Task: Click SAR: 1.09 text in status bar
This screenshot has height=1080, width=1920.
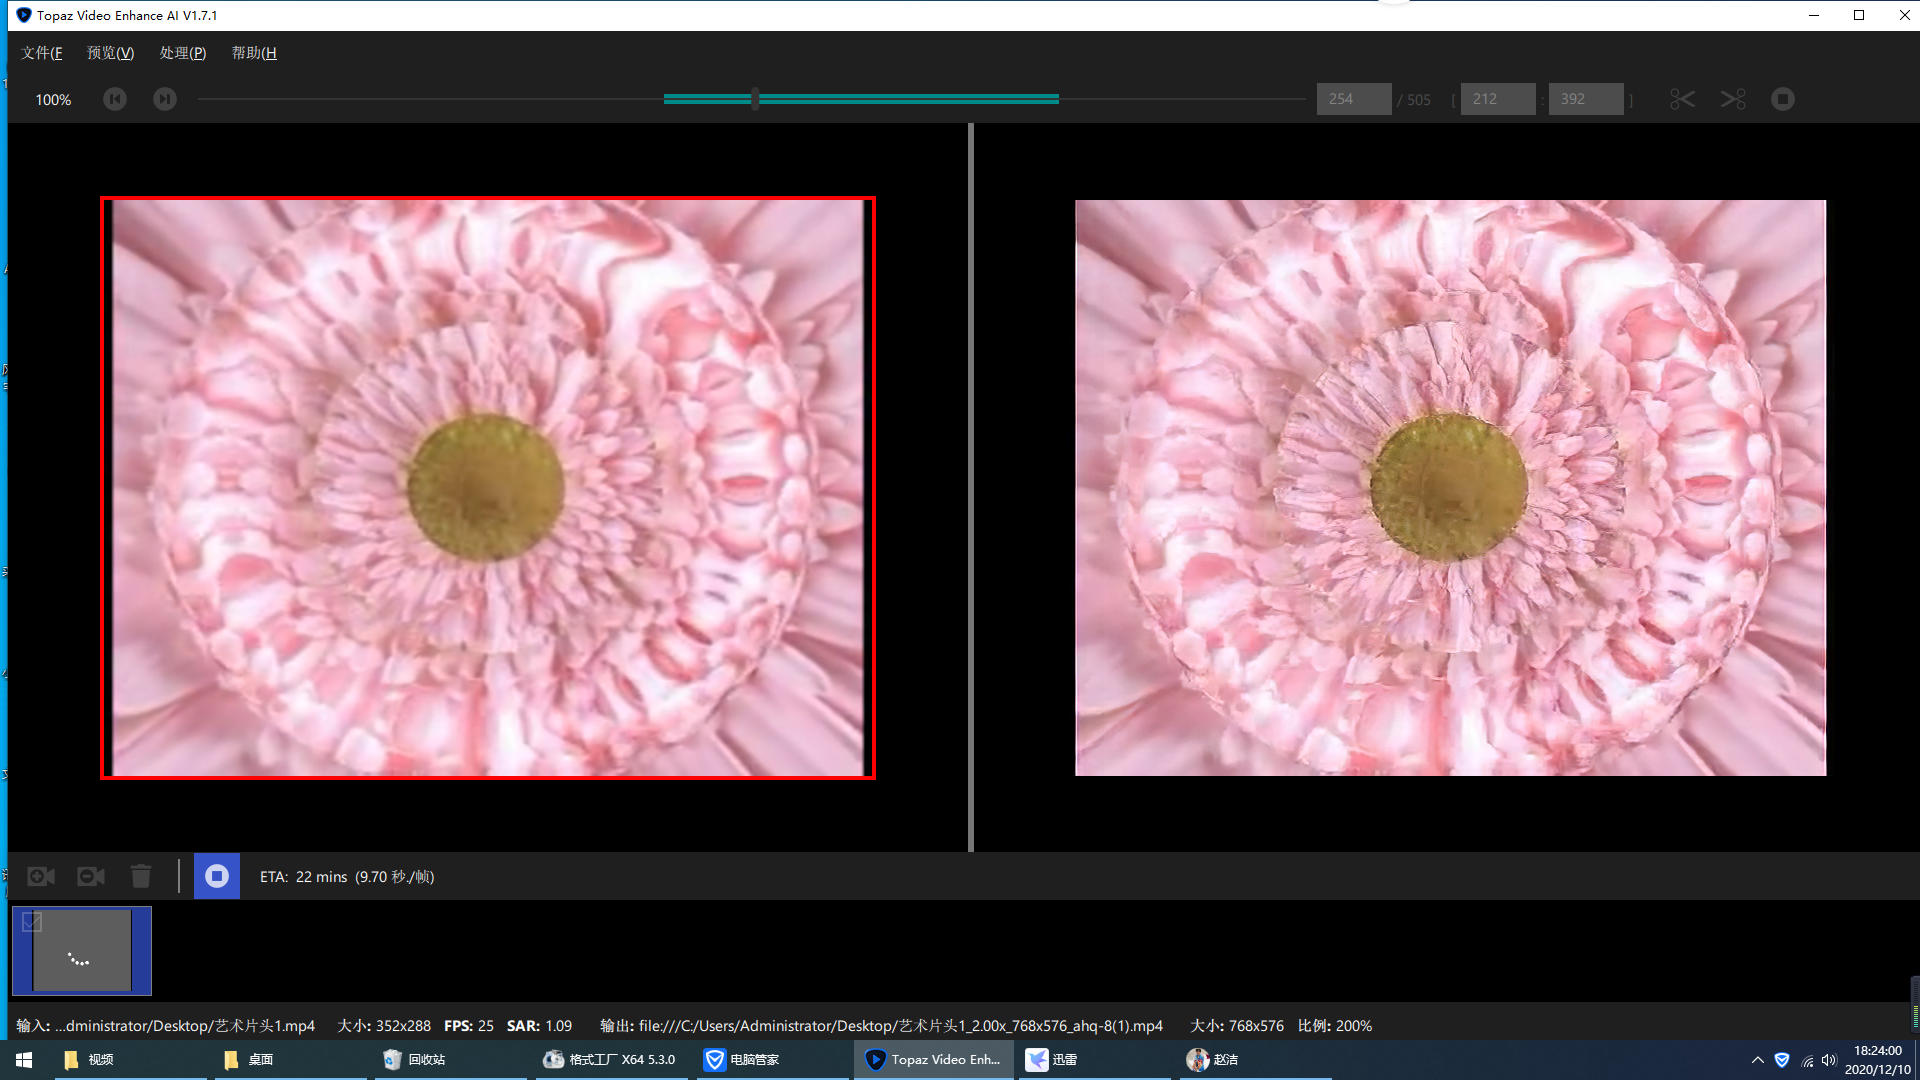Action: (539, 1026)
